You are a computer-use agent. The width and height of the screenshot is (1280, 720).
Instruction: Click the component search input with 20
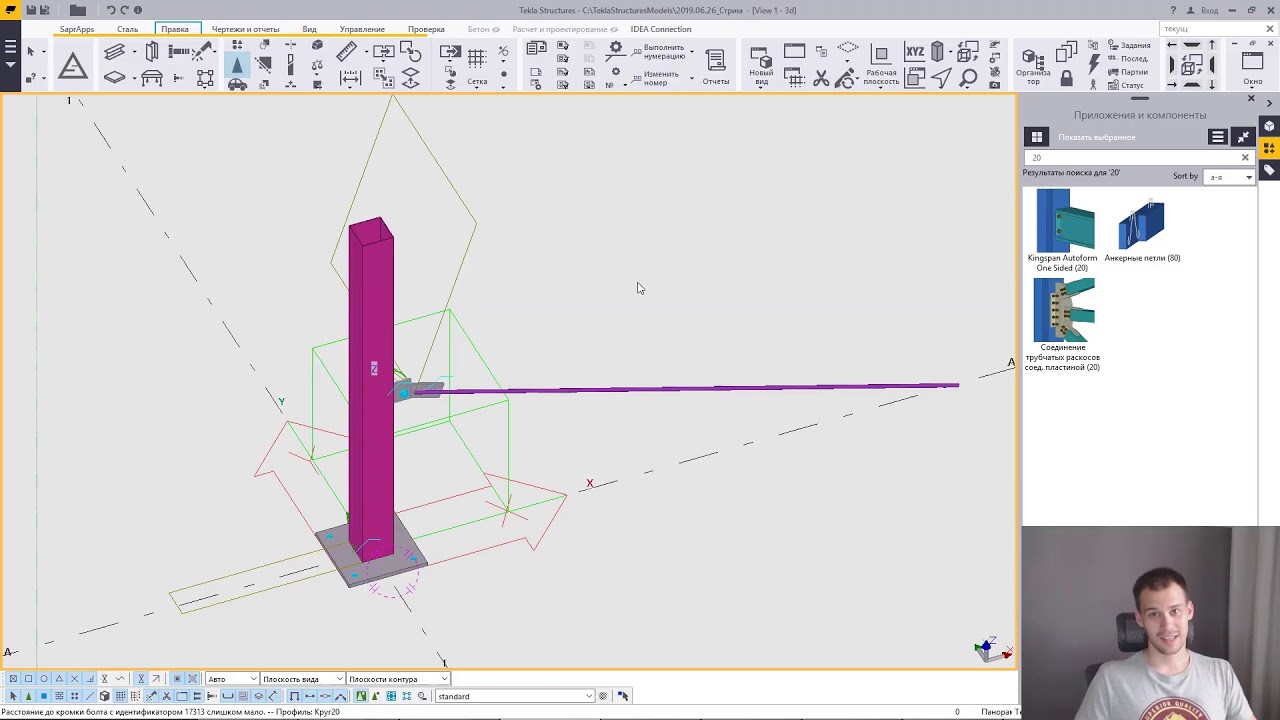(x=1130, y=157)
